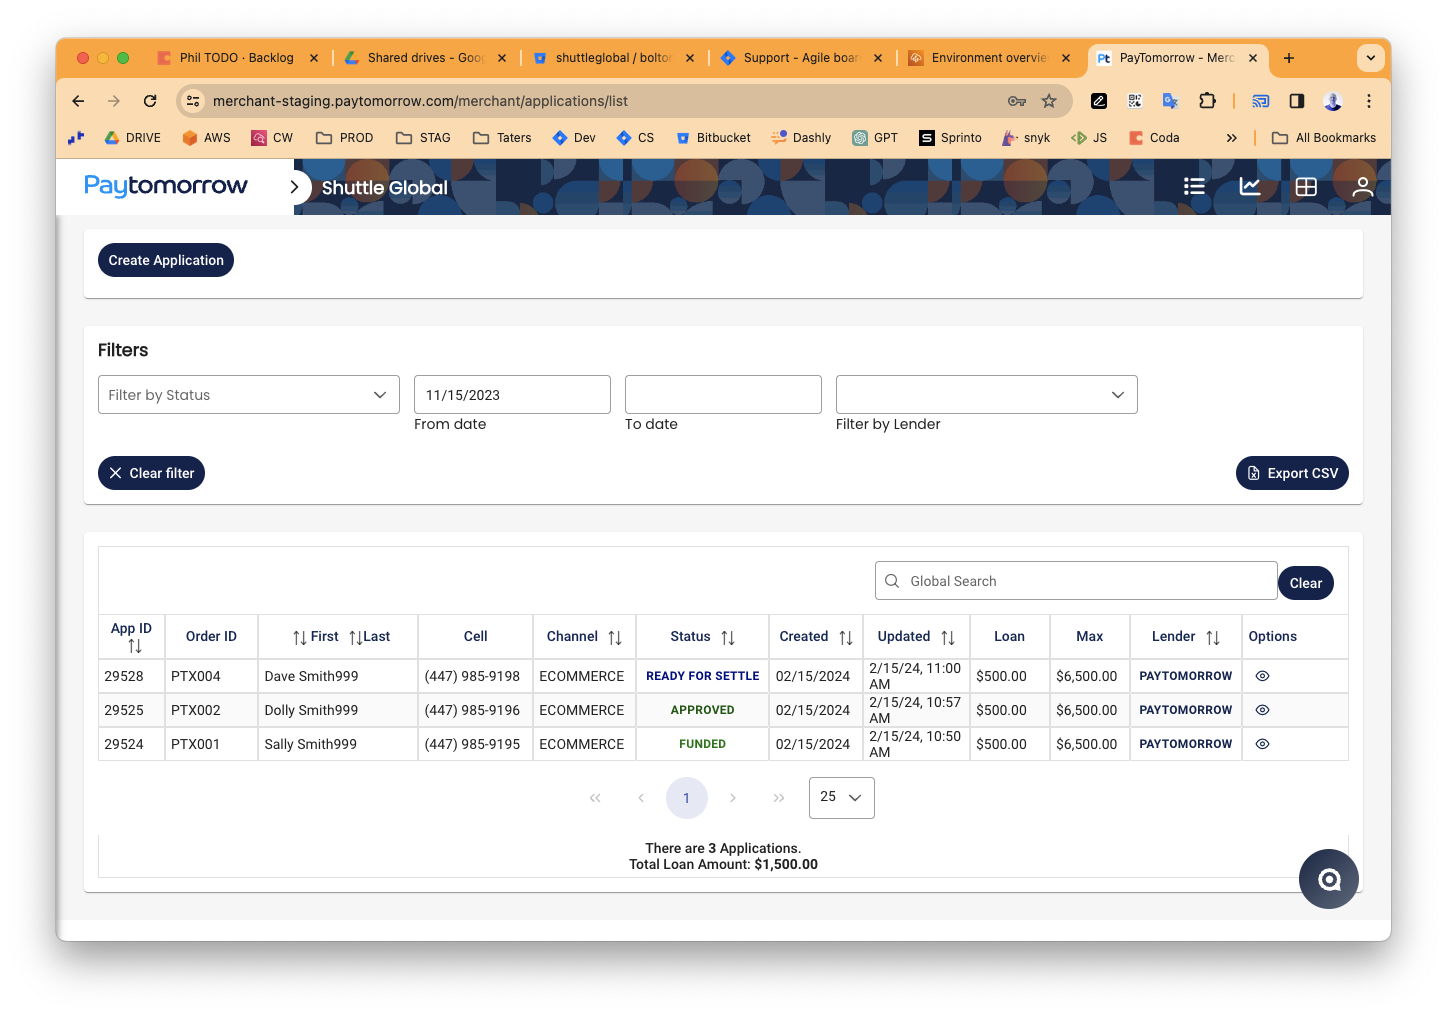
Task: Select page 1 in pagination
Action: click(687, 798)
